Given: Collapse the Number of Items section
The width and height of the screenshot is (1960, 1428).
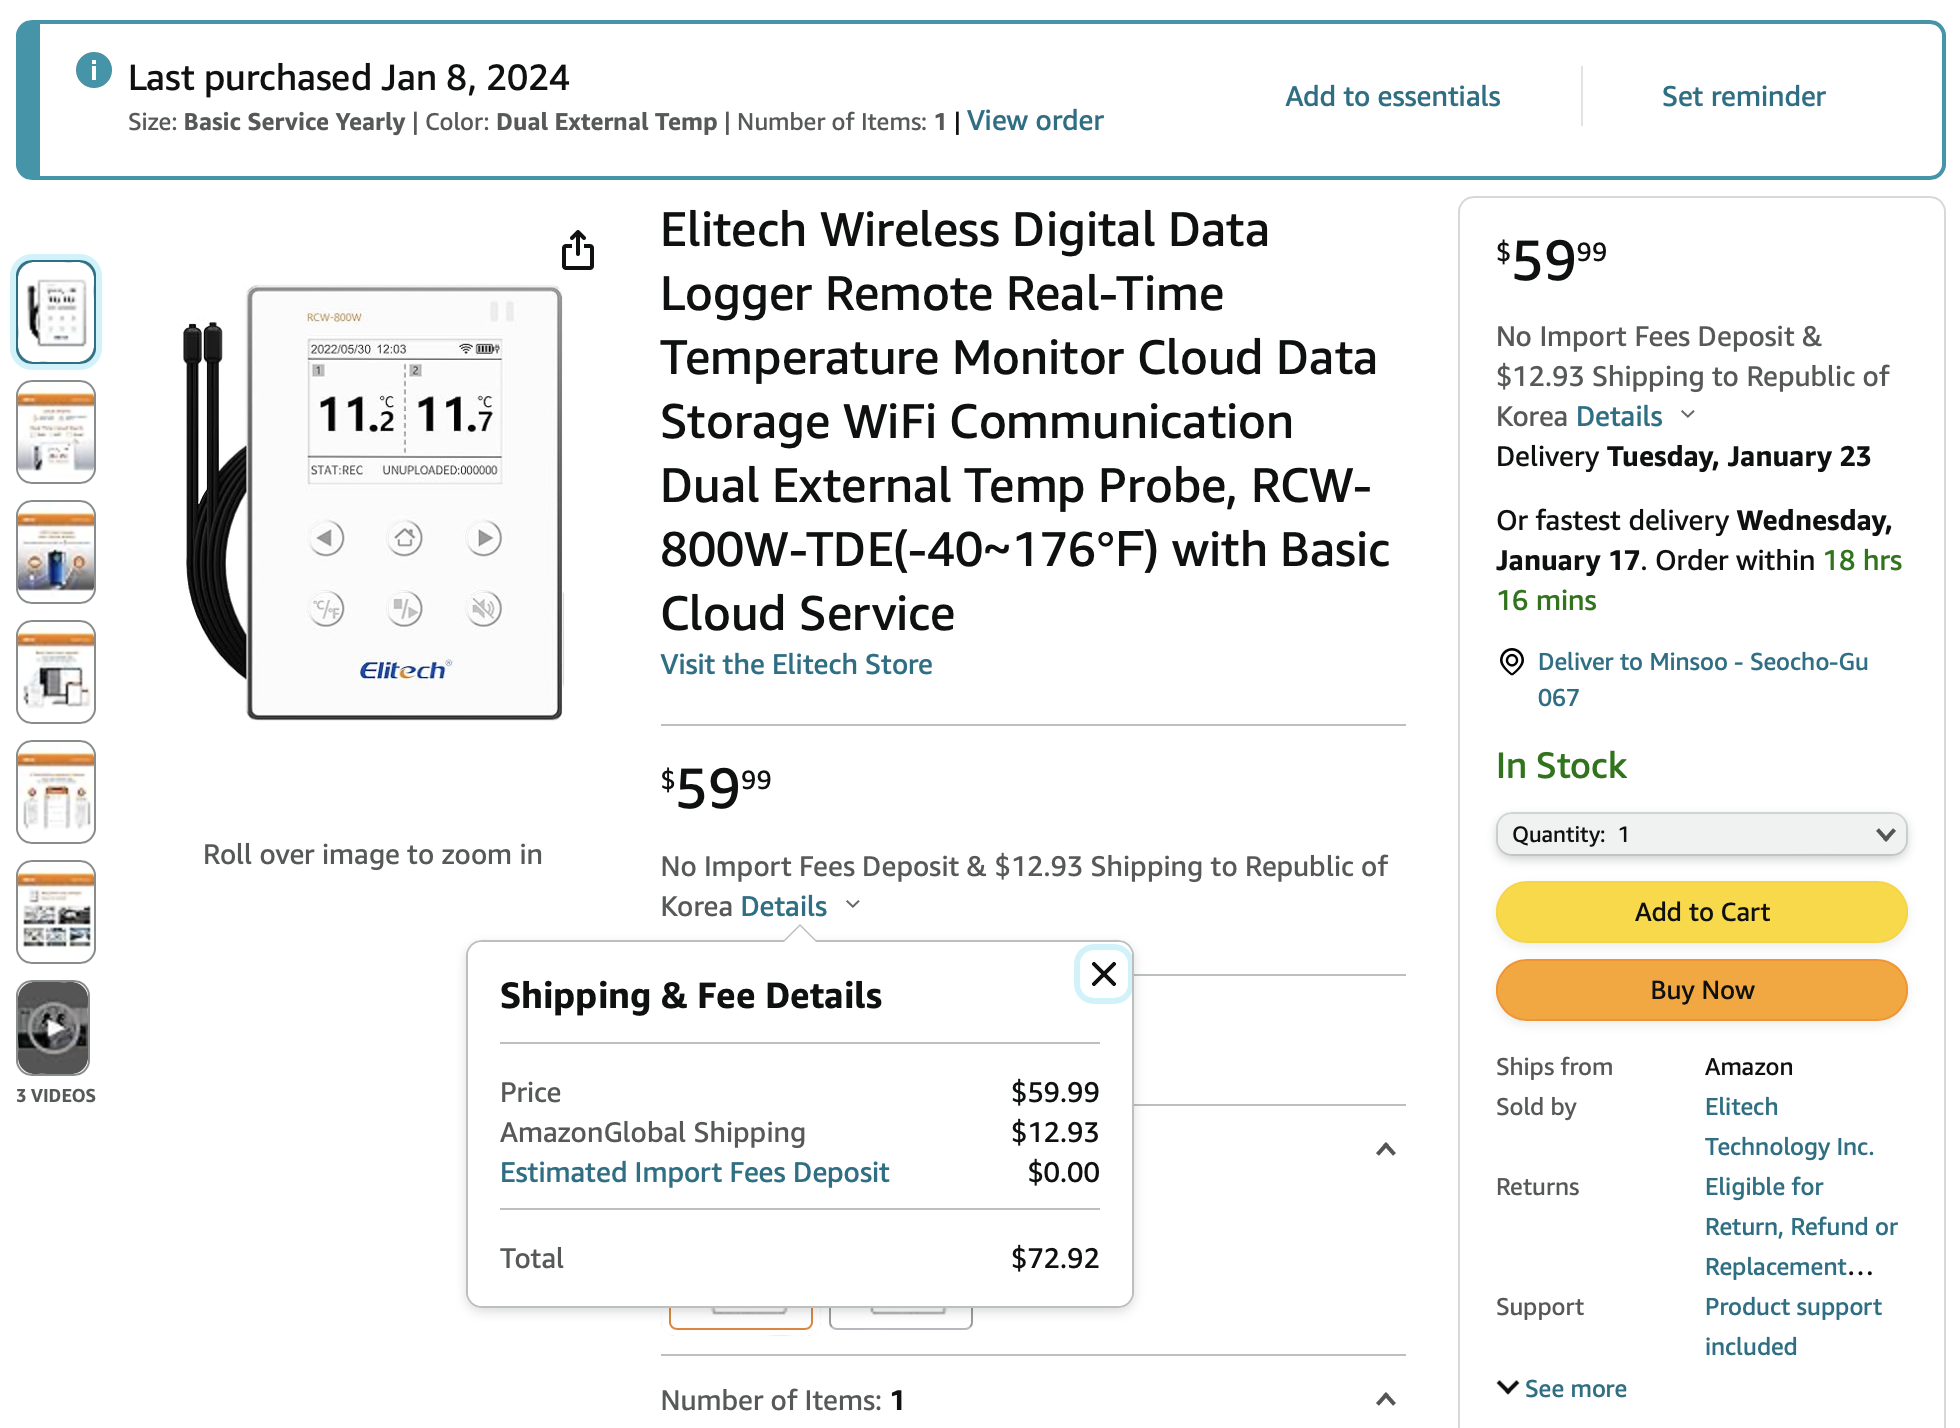Looking at the screenshot, I should pos(1385,1399).
